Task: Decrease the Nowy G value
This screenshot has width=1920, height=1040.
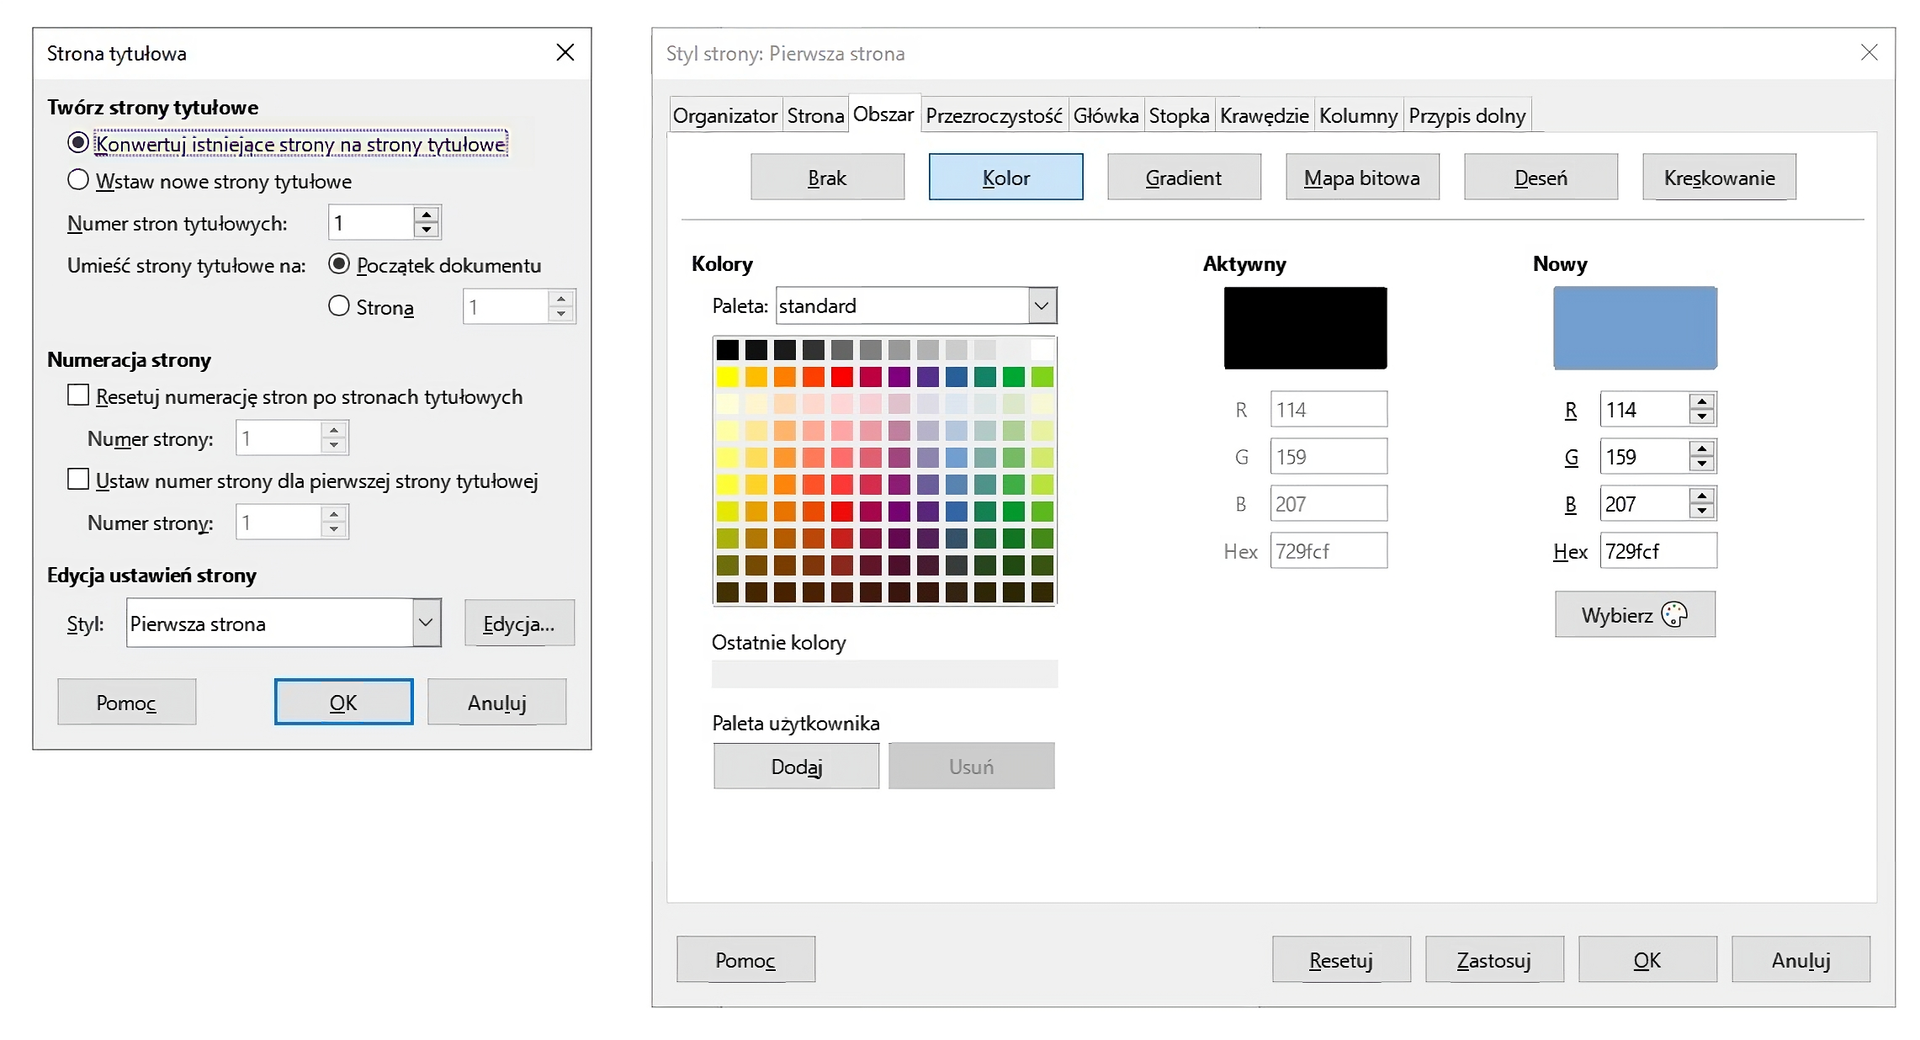Action: [1701, 464]
